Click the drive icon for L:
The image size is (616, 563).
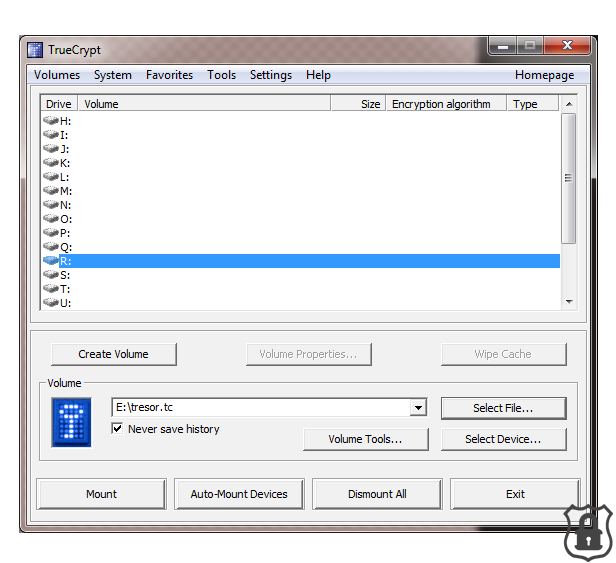click(x=51, y=176)
